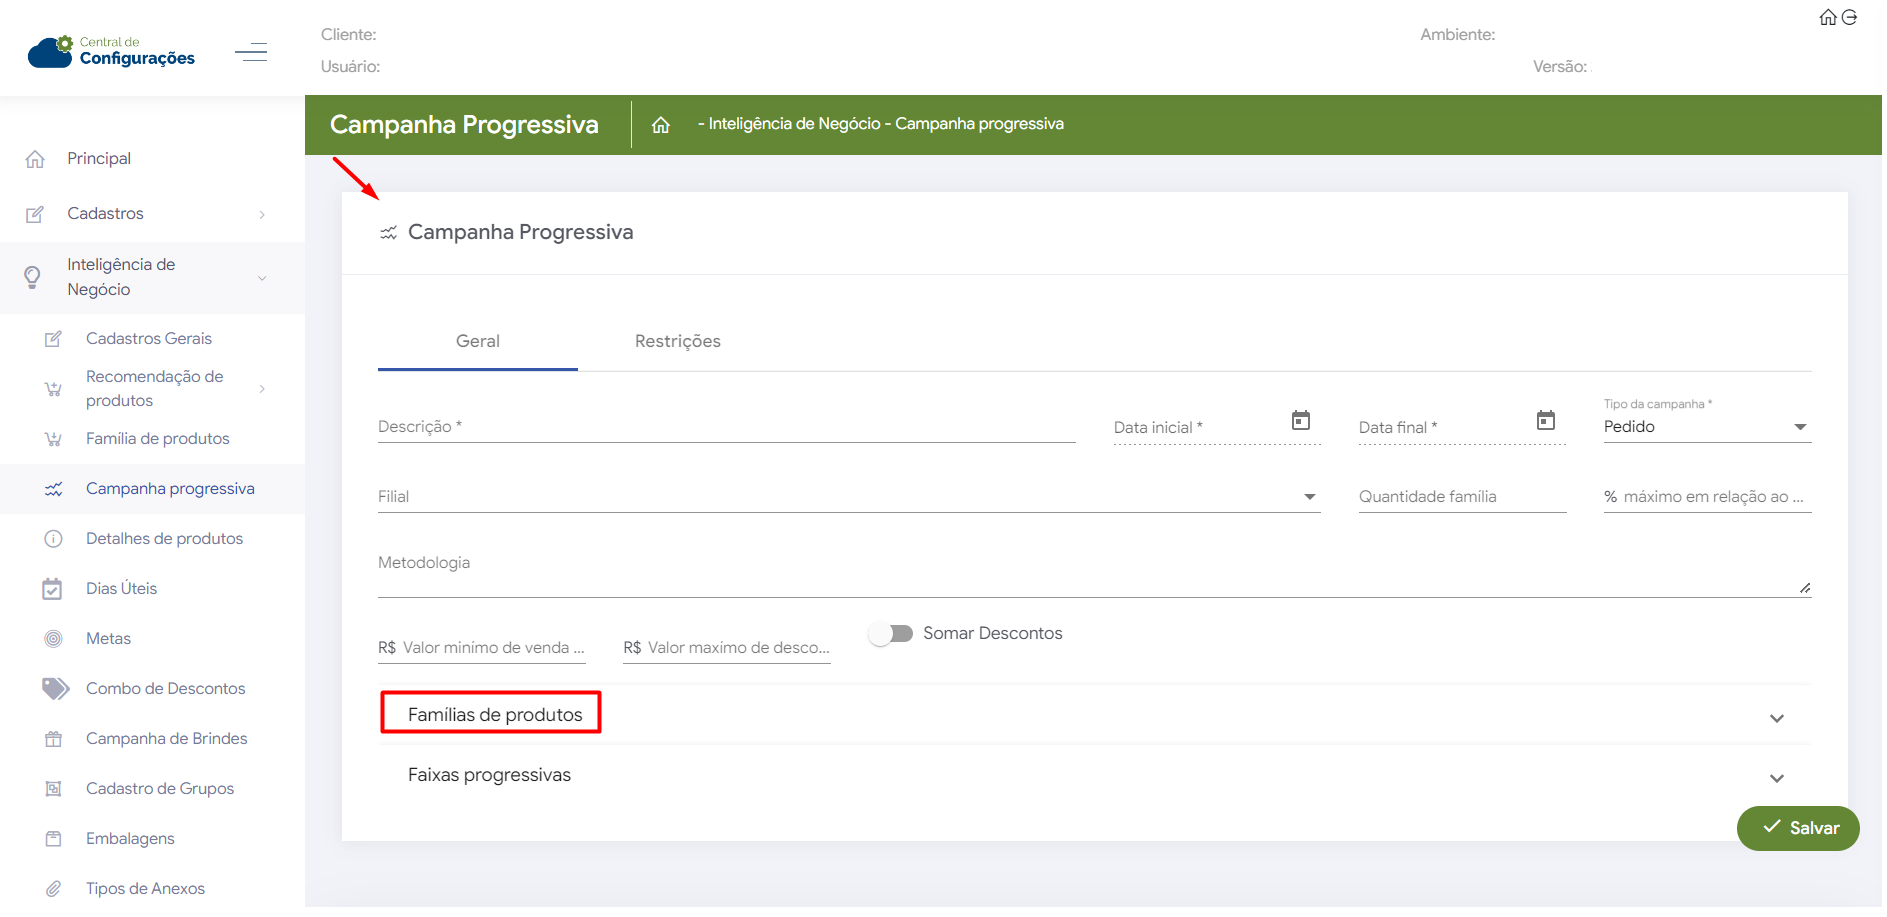Open the Filial dropdown
The height and width of the screenshot is (917, 1887).
point(848,497)
